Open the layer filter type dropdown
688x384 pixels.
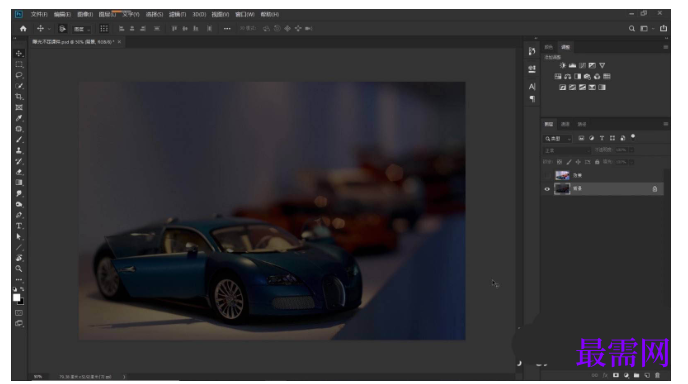pos(558,138)
